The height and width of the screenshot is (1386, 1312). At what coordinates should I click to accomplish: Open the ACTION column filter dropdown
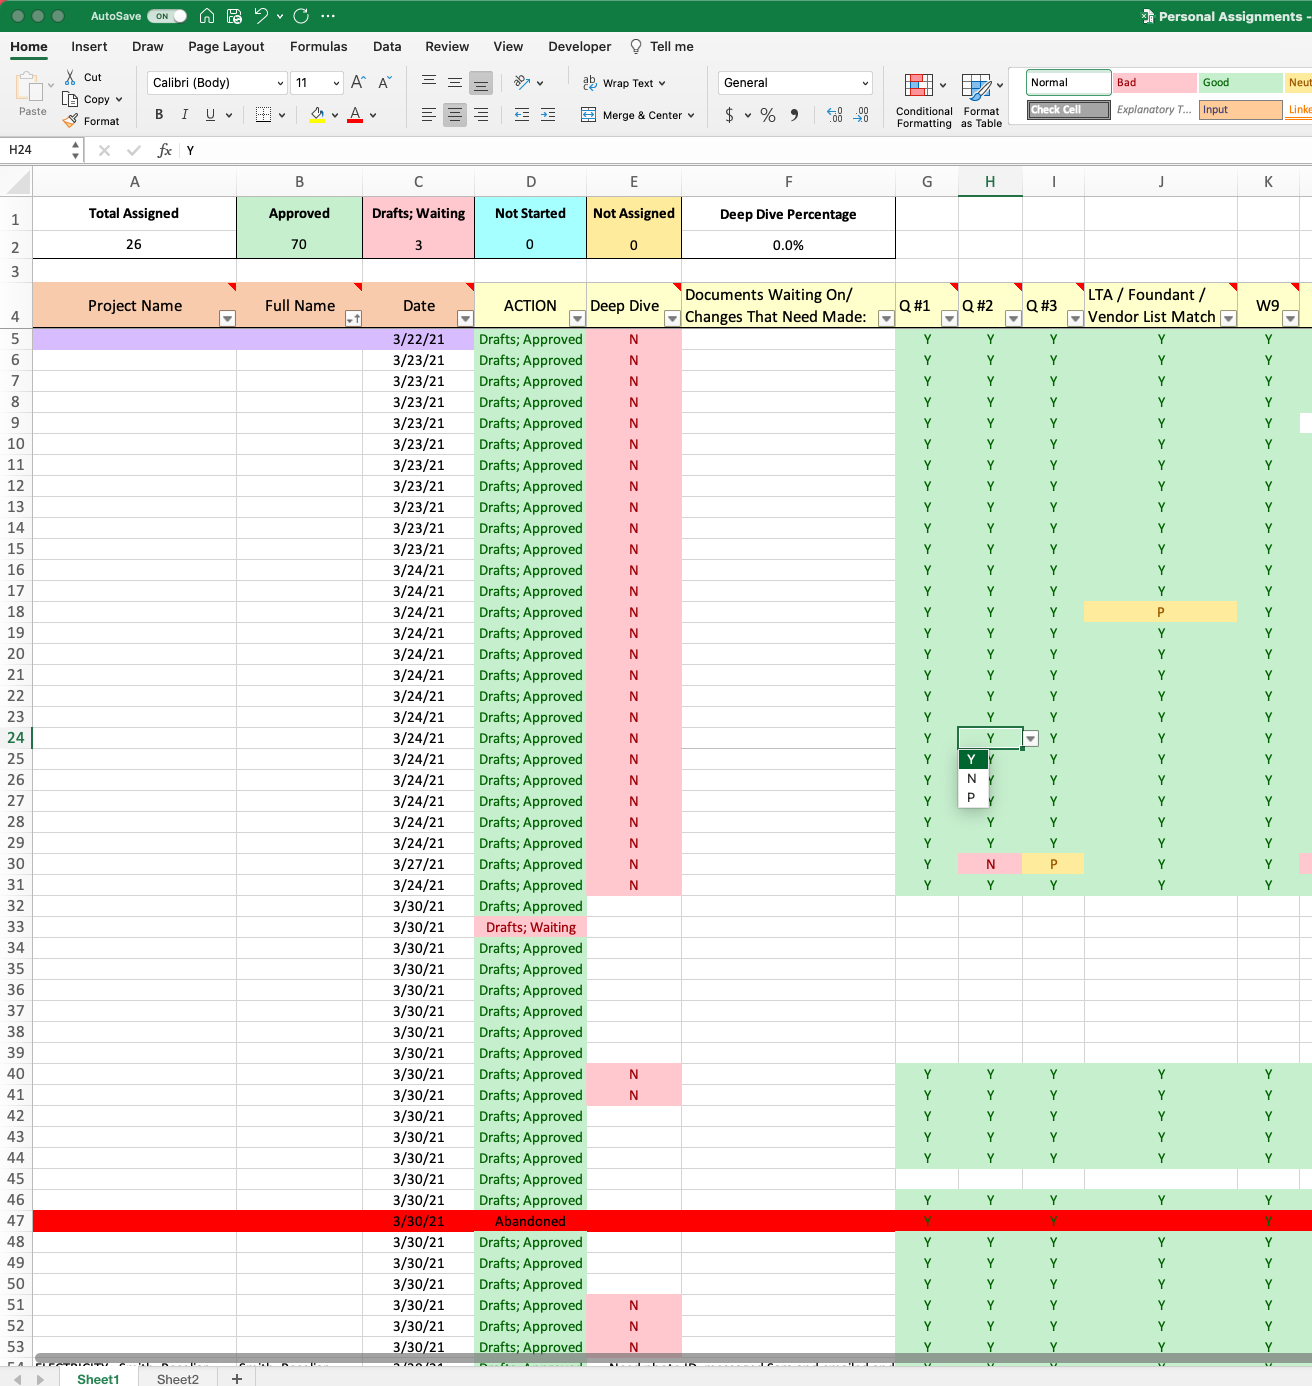coord(577,318)
